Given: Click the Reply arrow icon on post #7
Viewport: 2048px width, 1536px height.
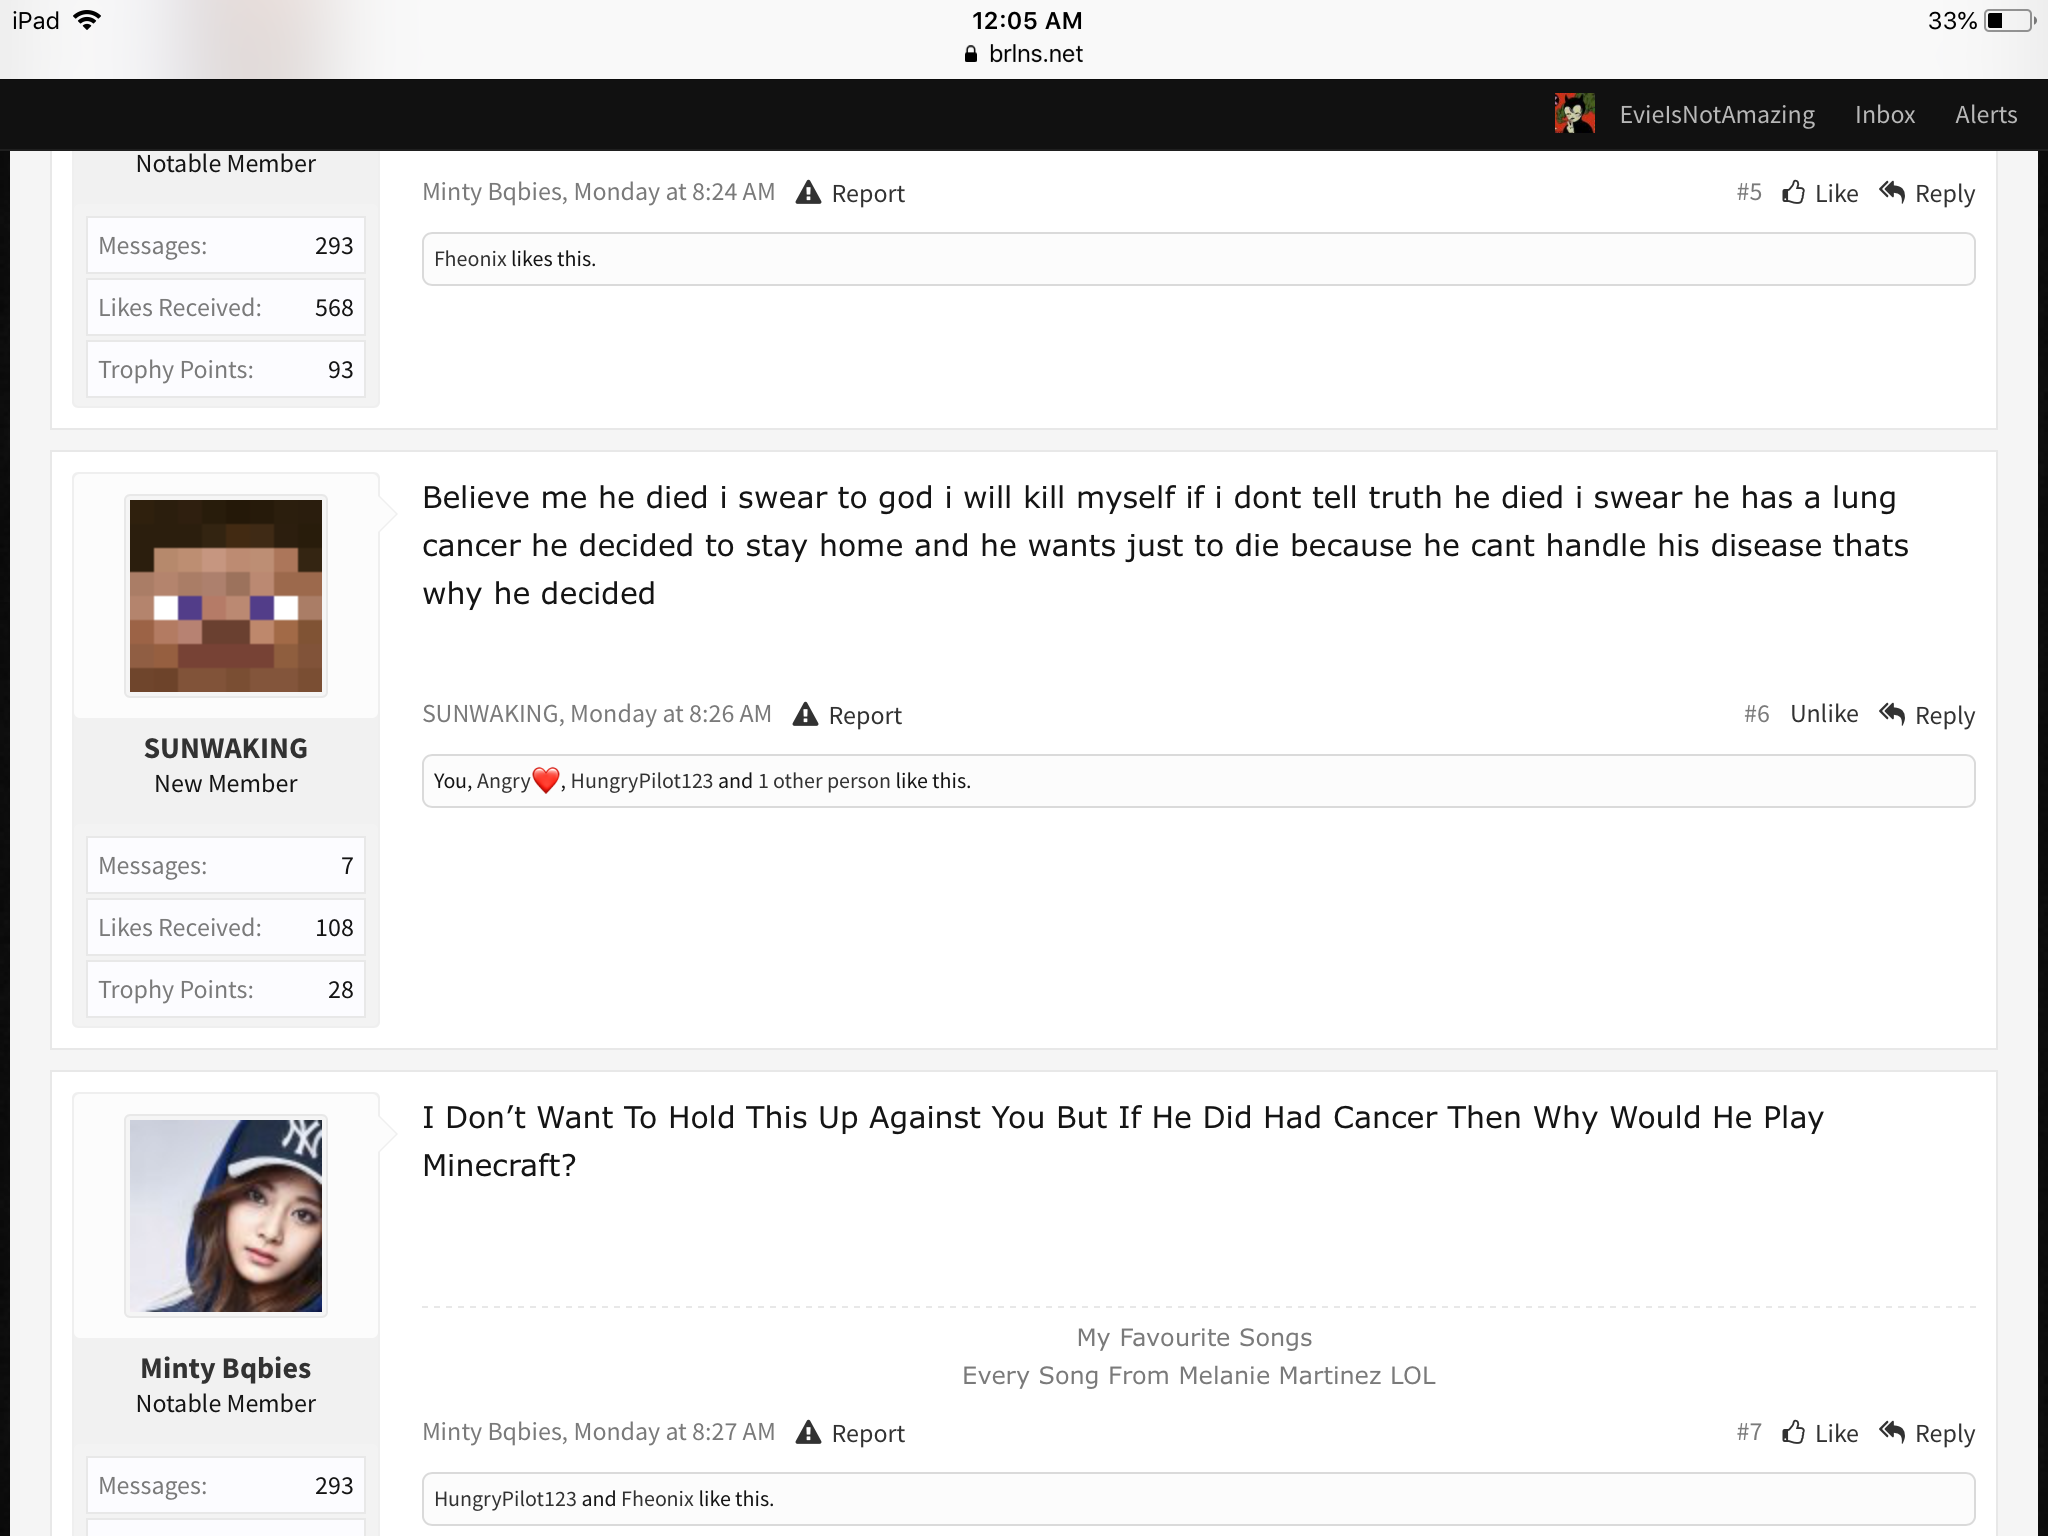Looking at the screenshot, I should click(x=1892, y=1431).
